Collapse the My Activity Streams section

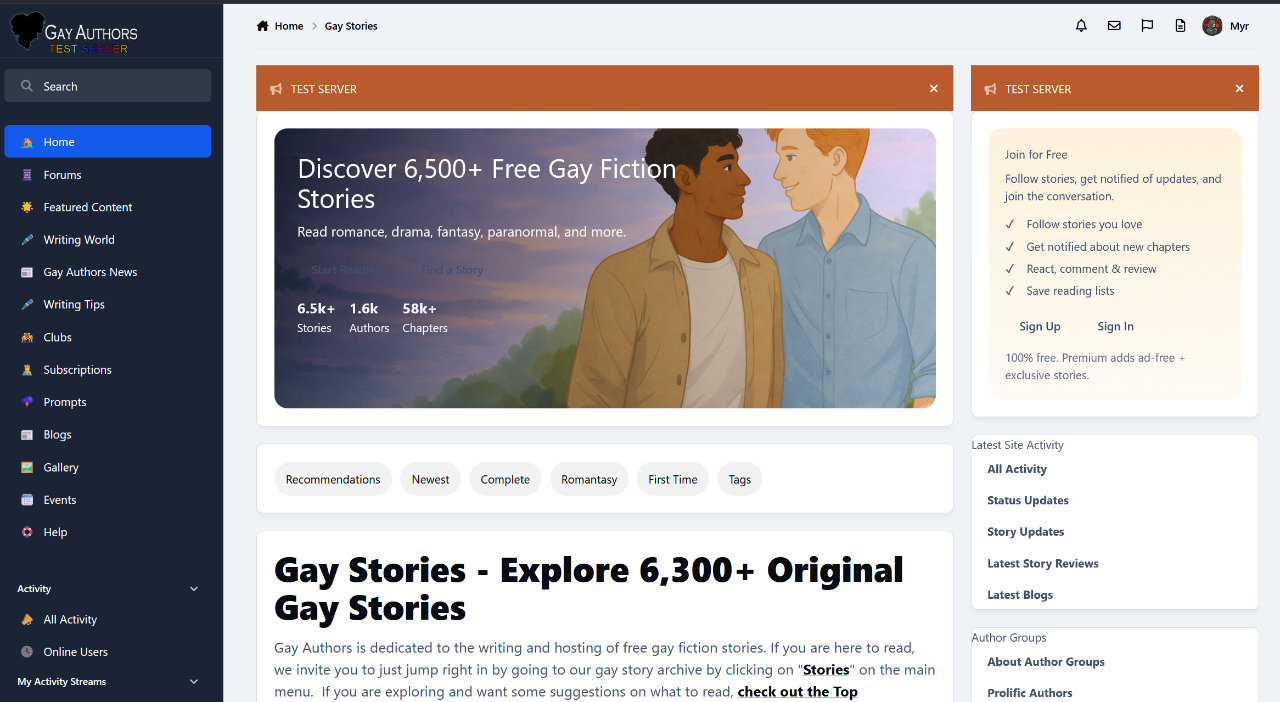pyautogui.click(x=194, y=682)
